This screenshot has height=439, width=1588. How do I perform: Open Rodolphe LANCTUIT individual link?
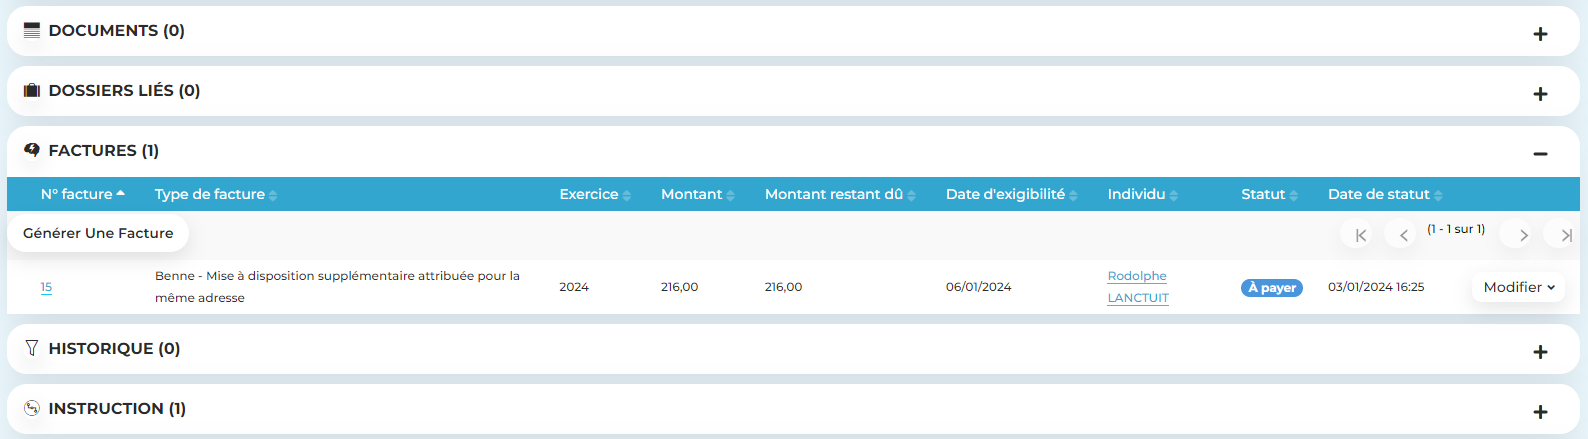1138,287
